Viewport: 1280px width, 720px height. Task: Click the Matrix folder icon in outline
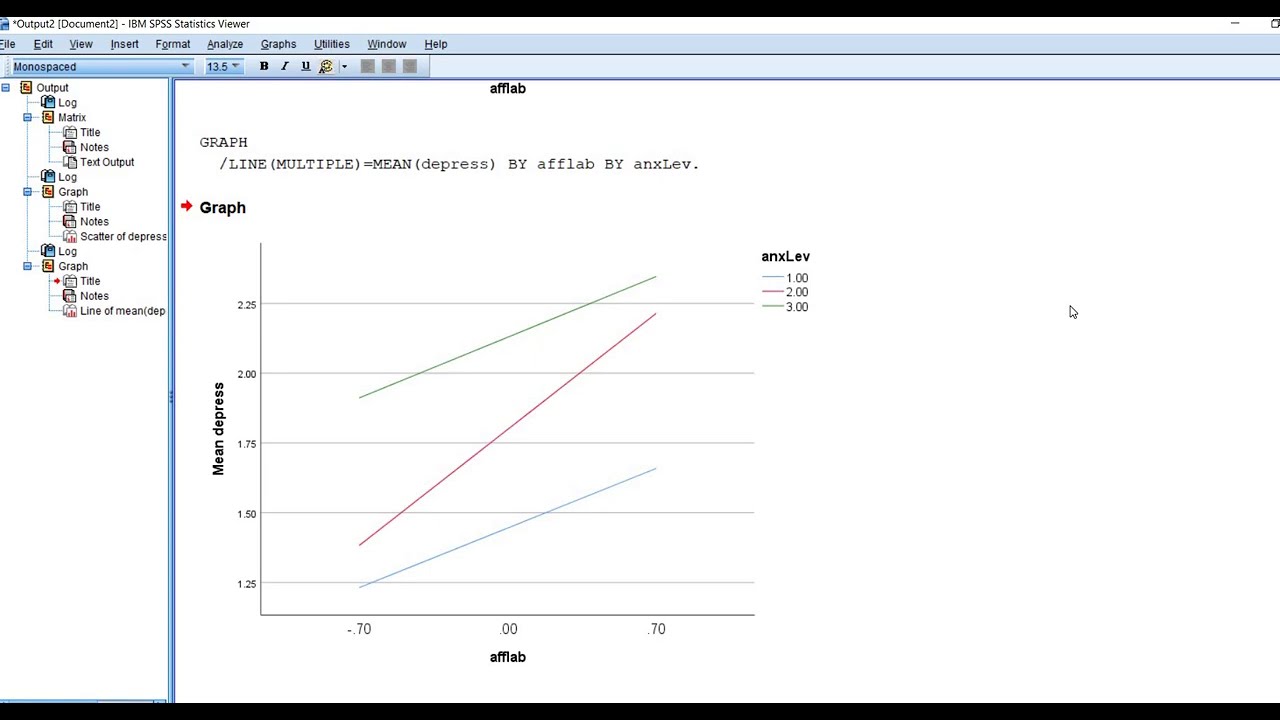[48, 118]
